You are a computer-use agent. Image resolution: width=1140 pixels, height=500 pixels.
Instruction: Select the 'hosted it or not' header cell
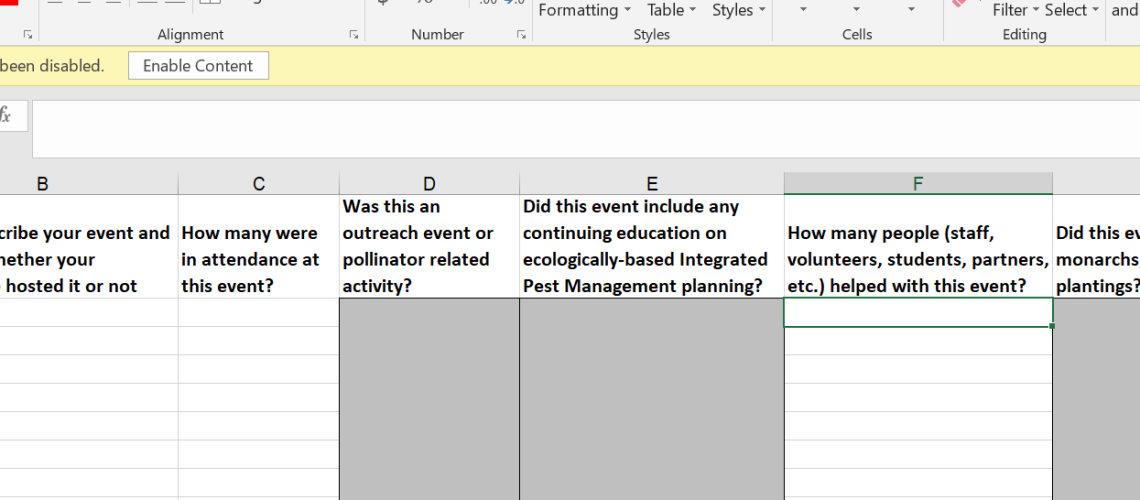[x=89, y=246]
